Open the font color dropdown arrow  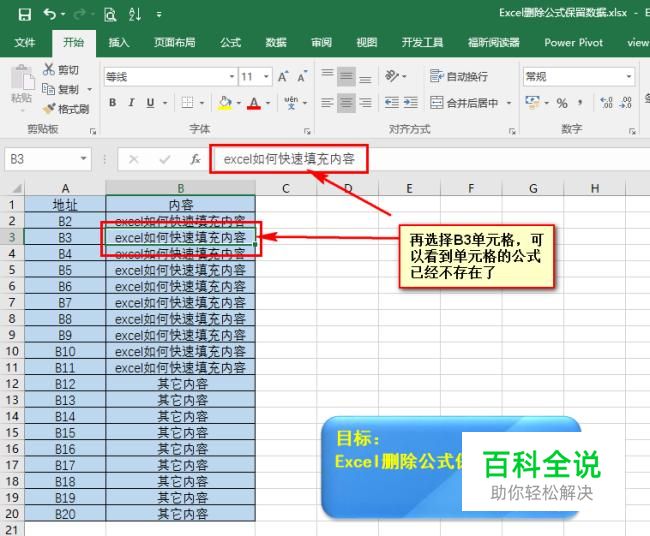[x=268, y=103]
